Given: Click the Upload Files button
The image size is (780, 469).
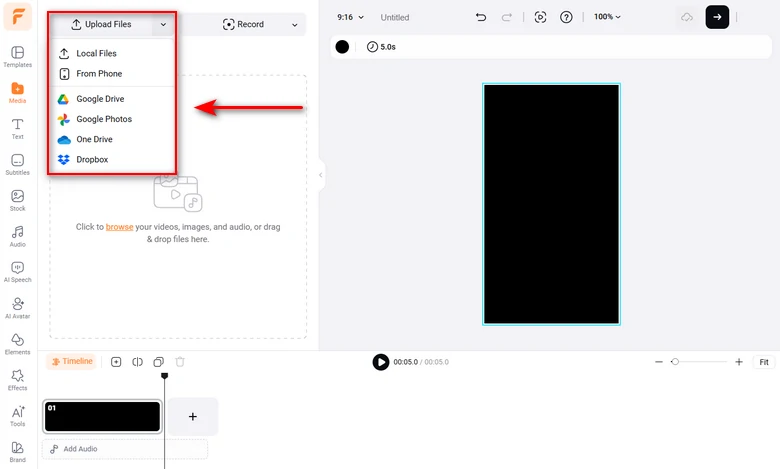Looking at the screenshot, I should (x=101, y=24).
